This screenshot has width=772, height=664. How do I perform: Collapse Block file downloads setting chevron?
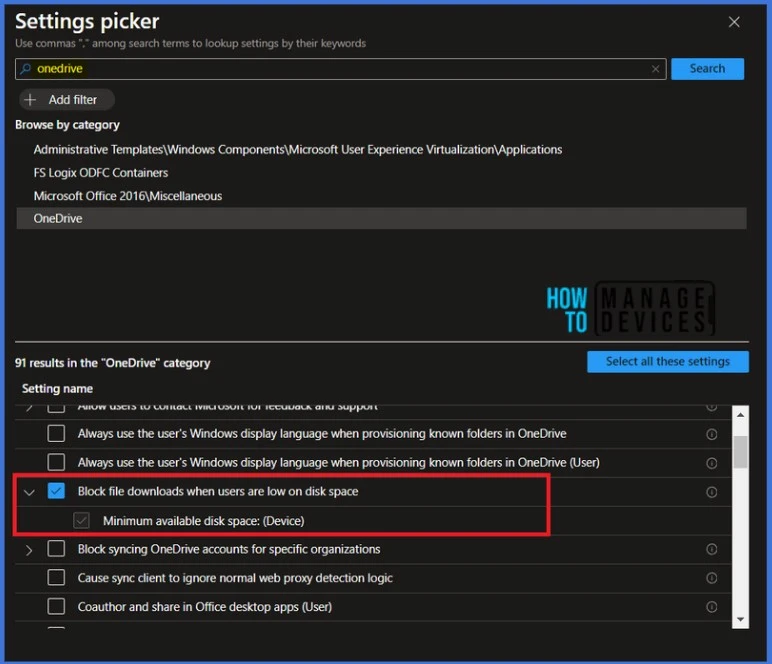pyautogui.click(x=29, y=492)
